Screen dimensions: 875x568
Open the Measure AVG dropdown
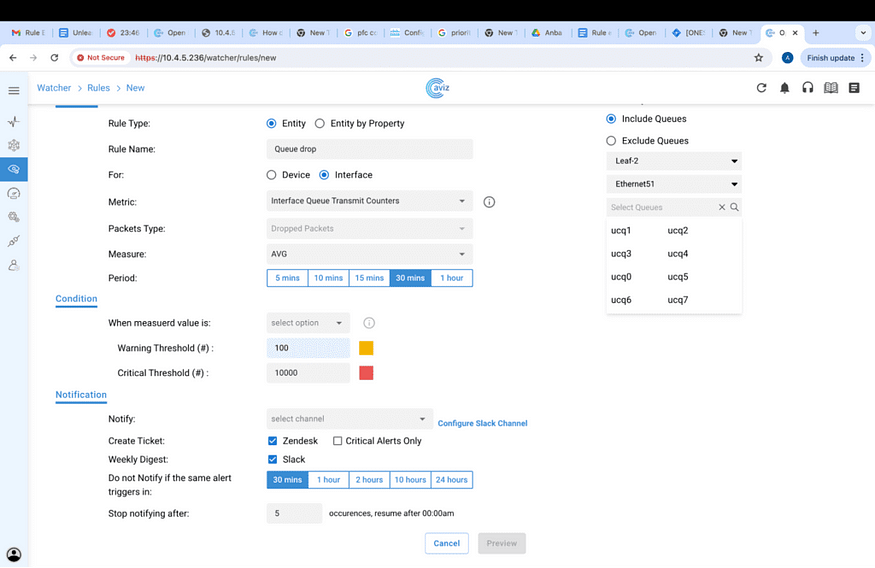pyautogui.click(x=369, y=254)
